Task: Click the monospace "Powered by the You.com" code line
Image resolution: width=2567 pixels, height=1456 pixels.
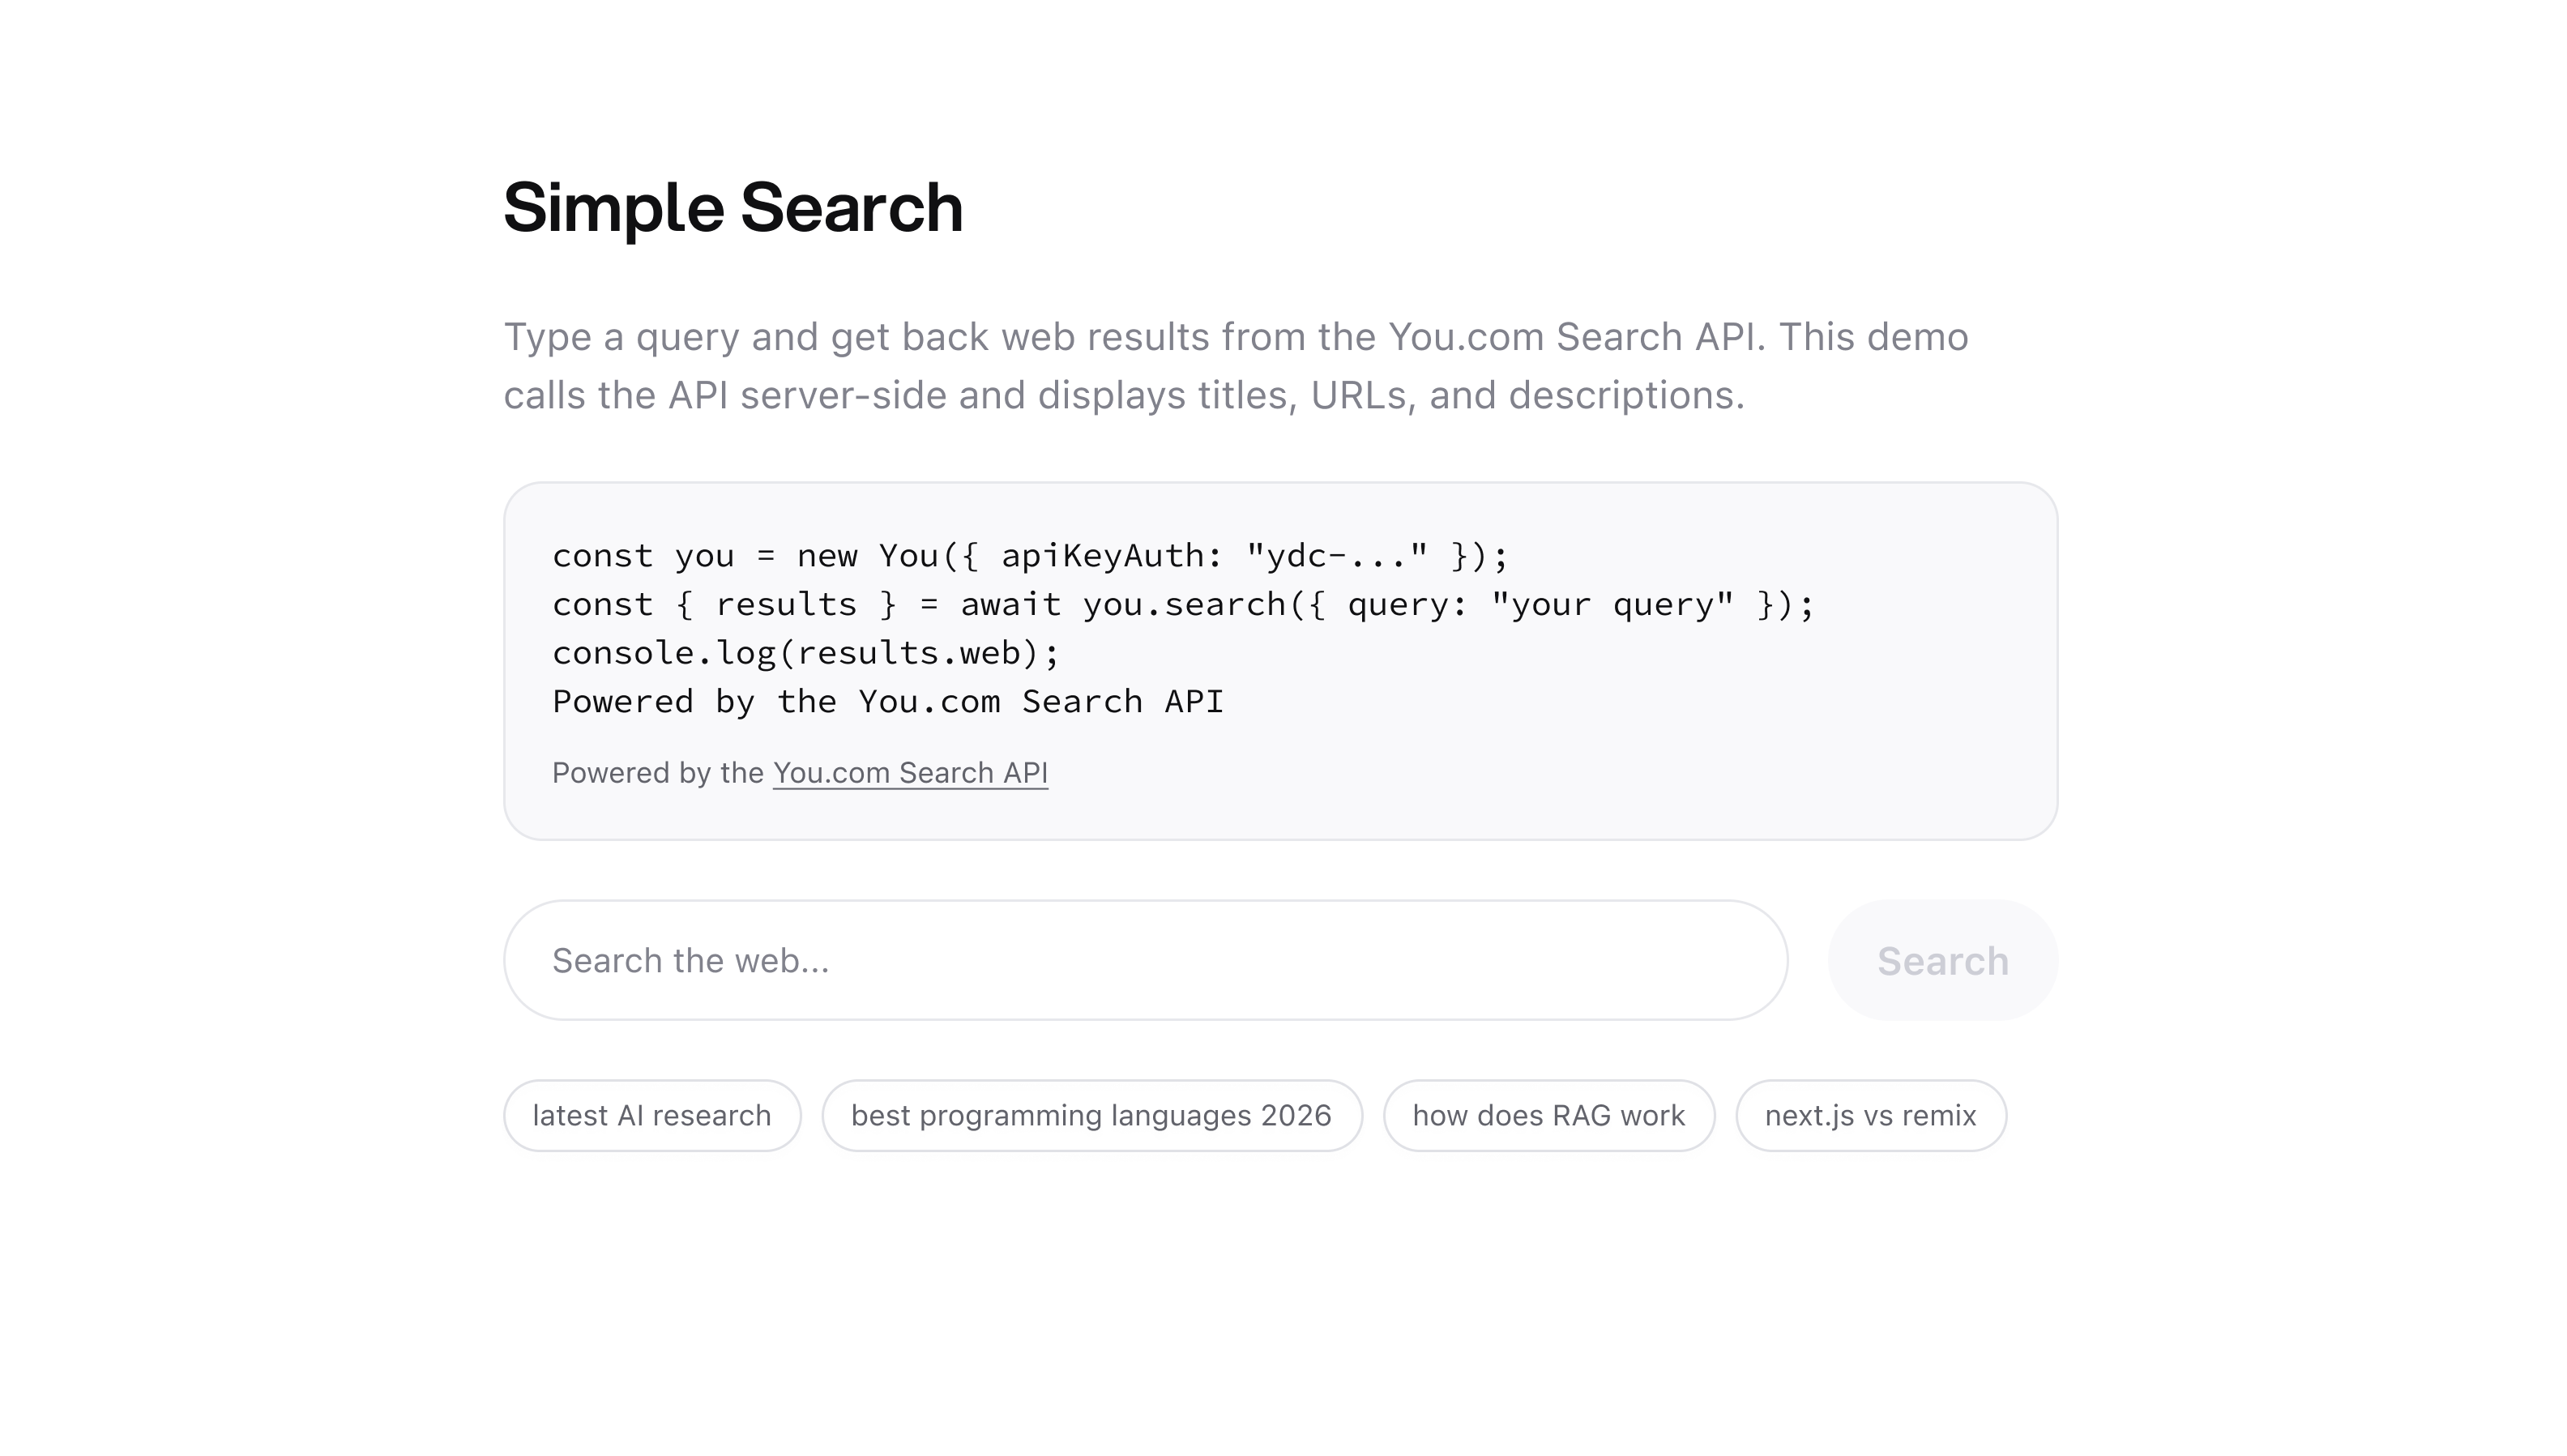Action: (887, 702)
